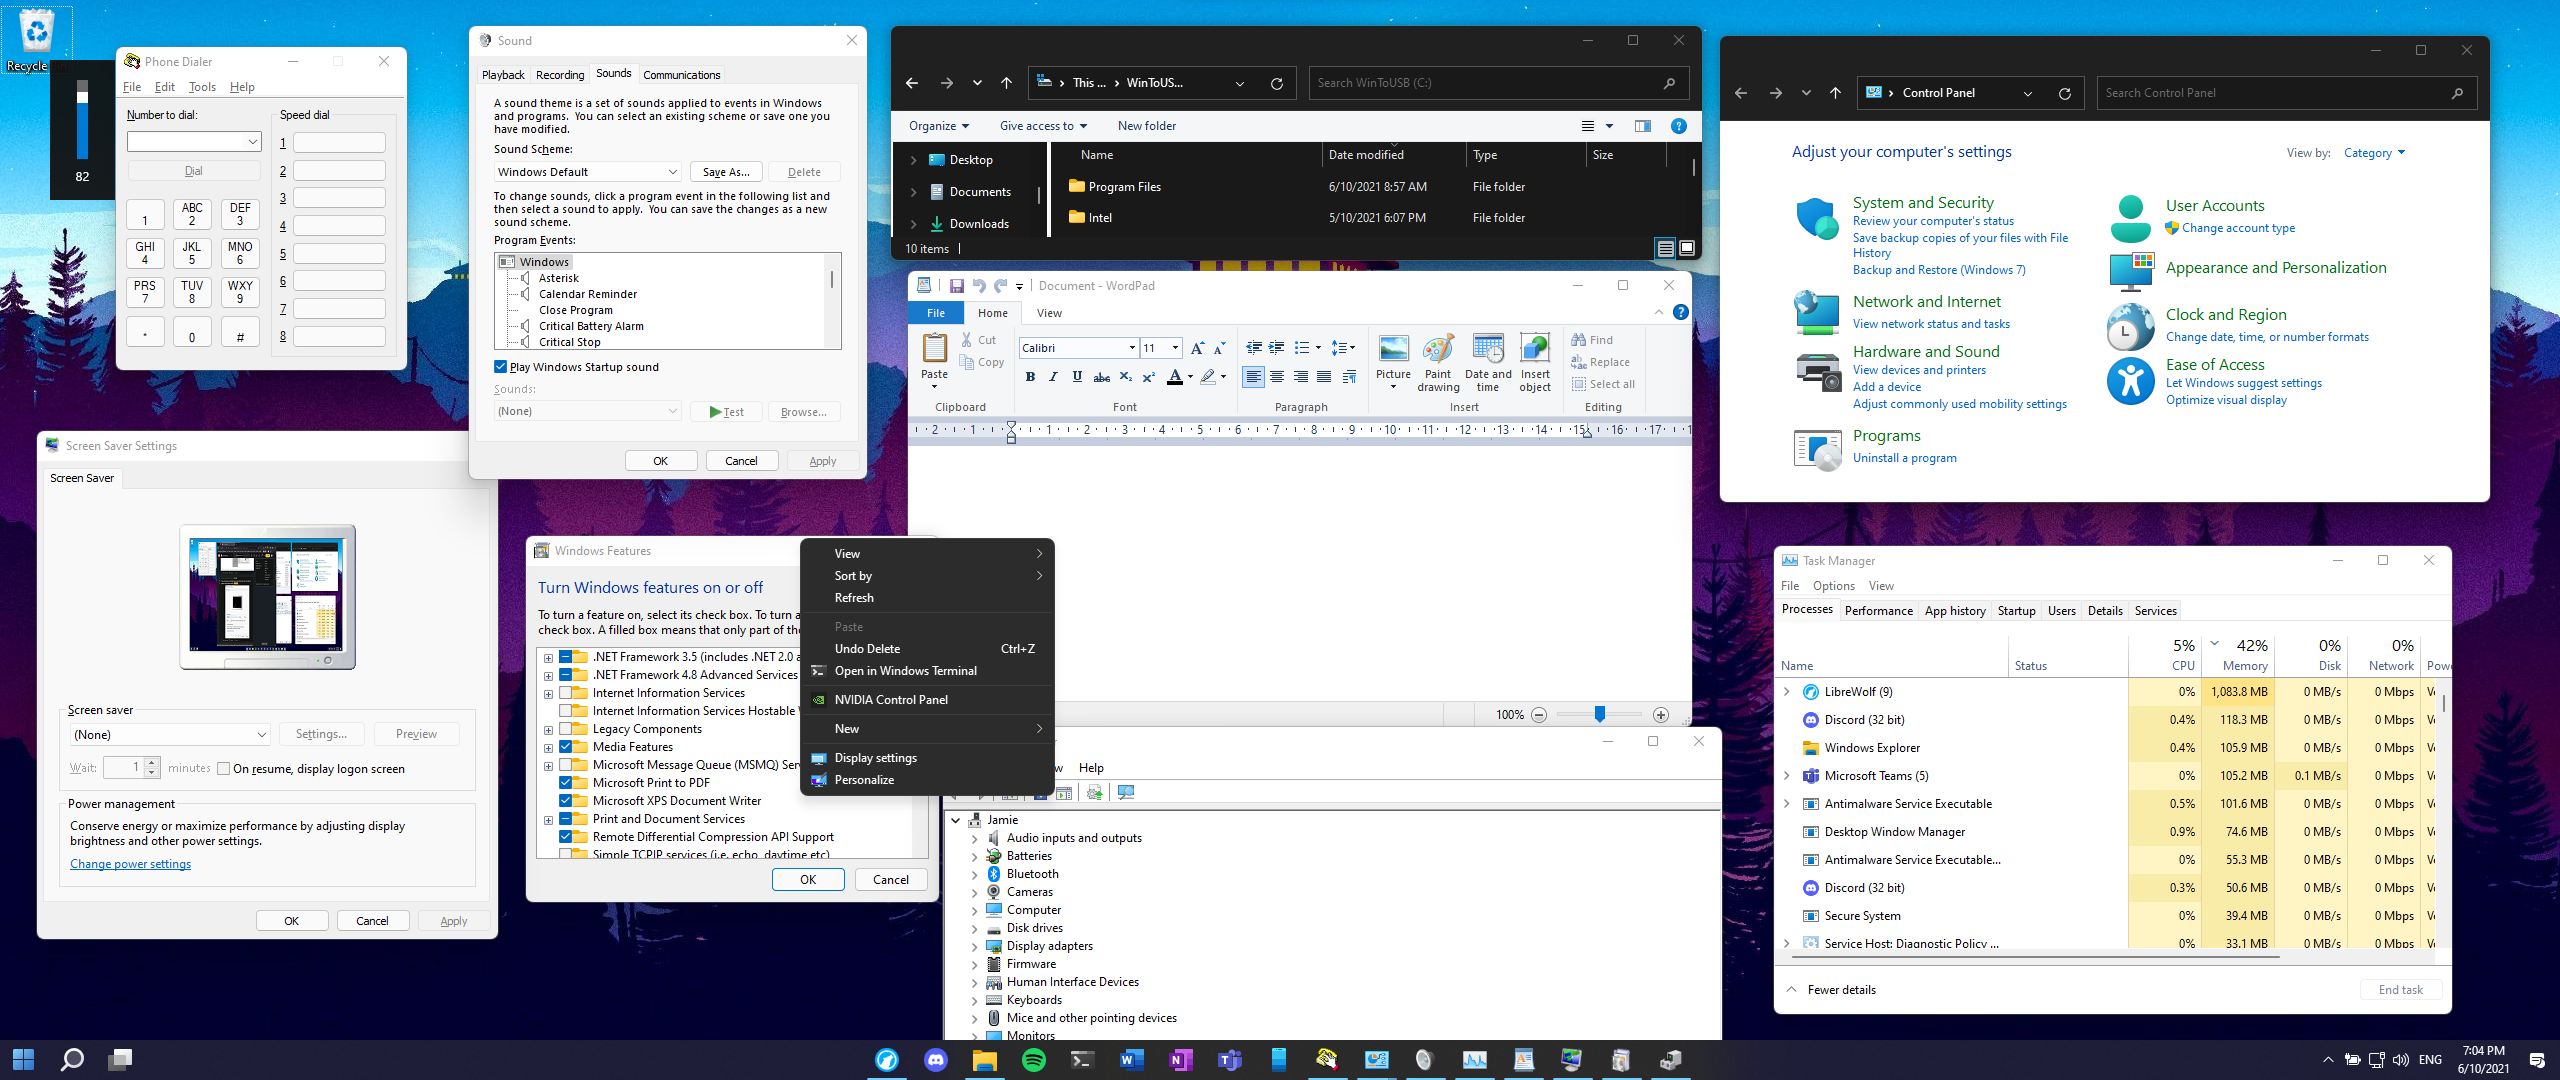The width and height of the screenshot is (2560, 1080).
Task: Enable On resume, display logon screen
Action: coord(224,769)
